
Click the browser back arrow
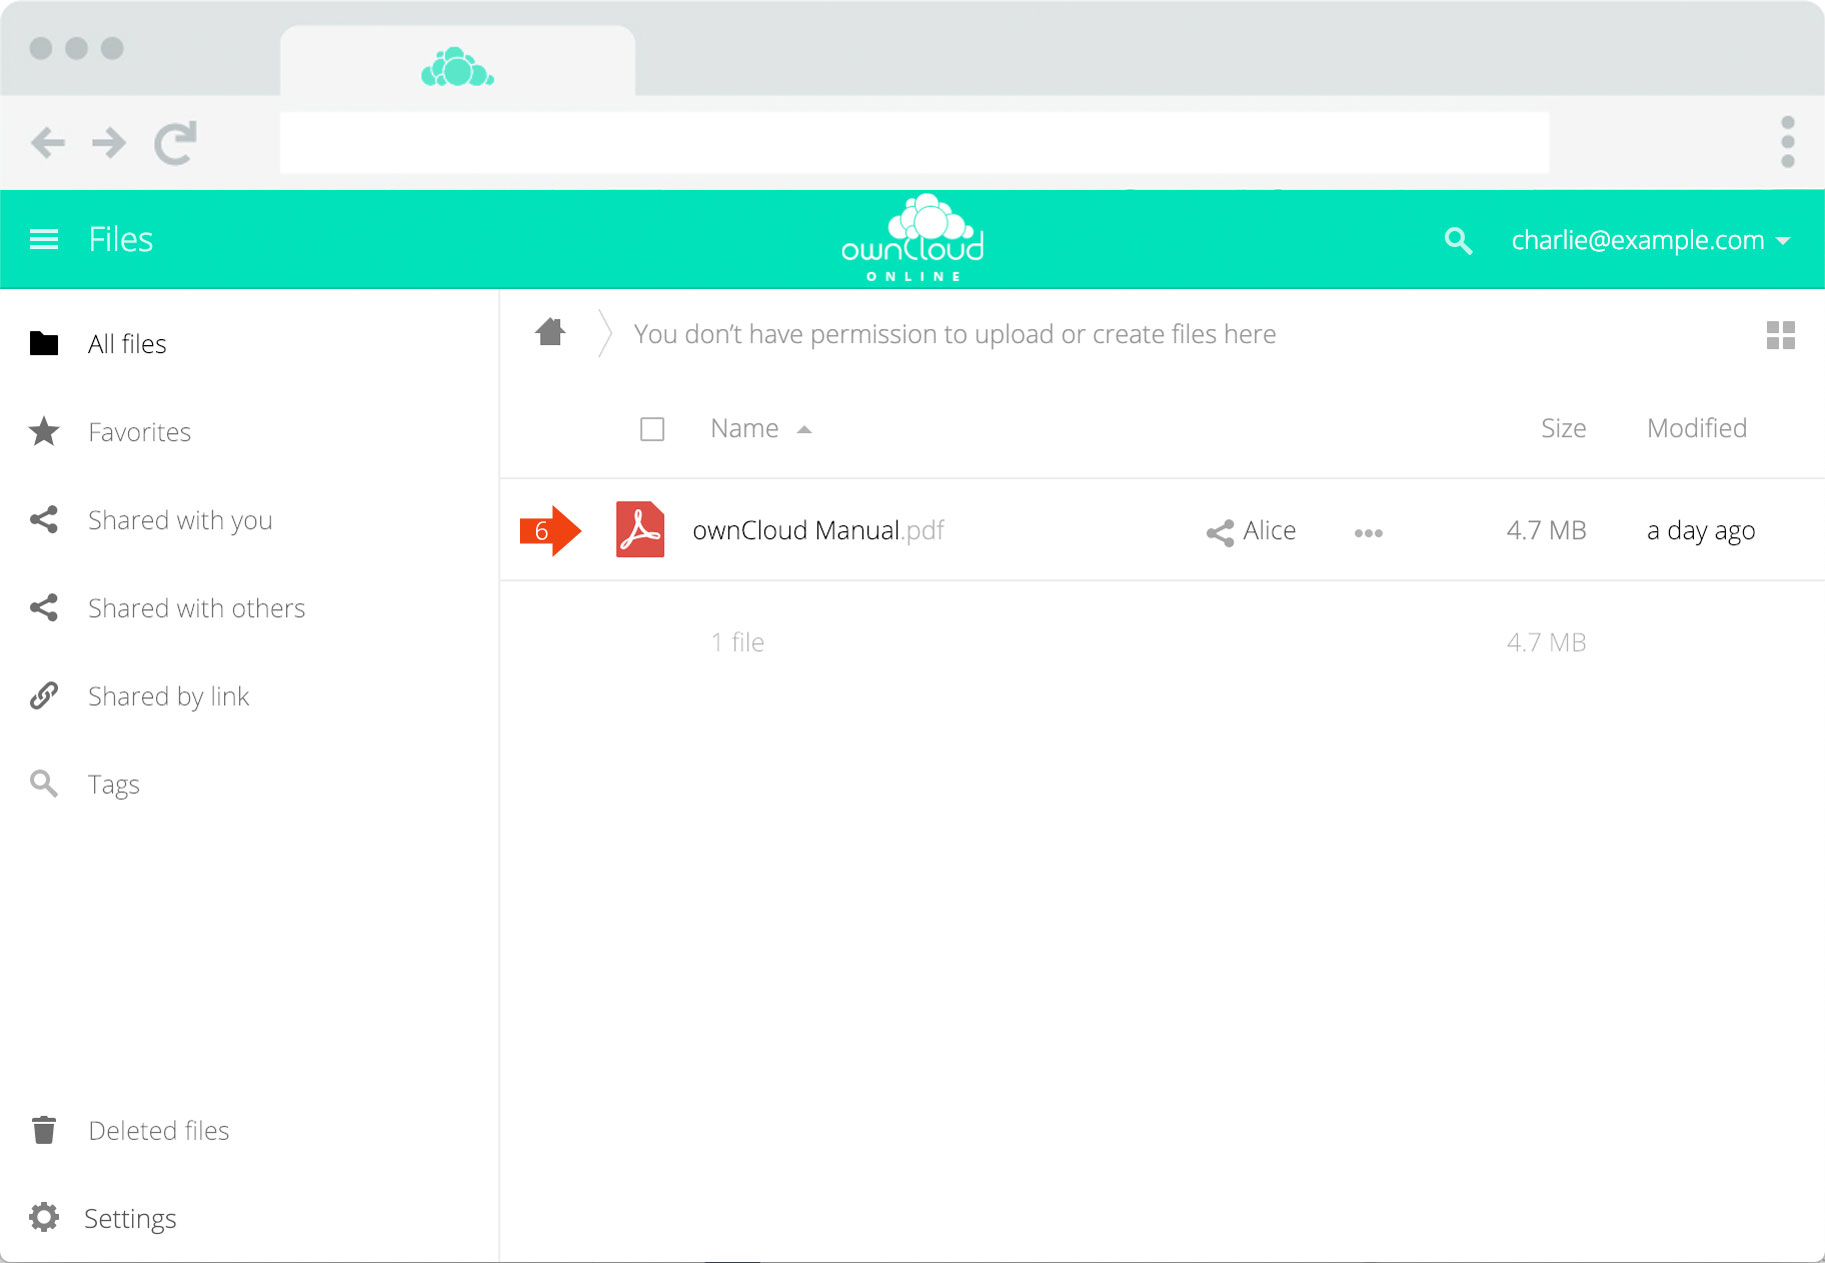click(x=48, y=143)
